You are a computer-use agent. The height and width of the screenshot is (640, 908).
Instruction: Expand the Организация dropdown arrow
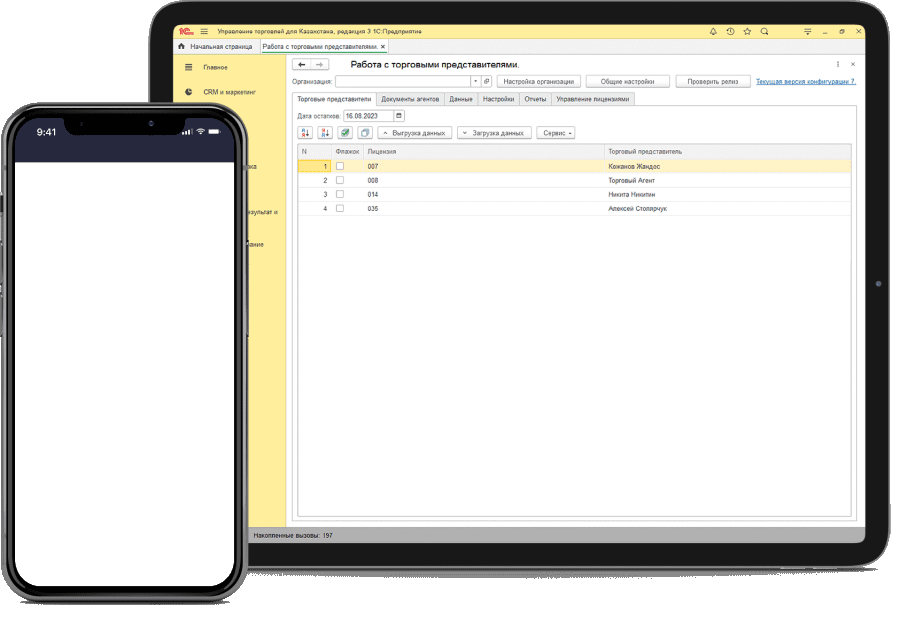pyautogui.click(x=475, y=81)
